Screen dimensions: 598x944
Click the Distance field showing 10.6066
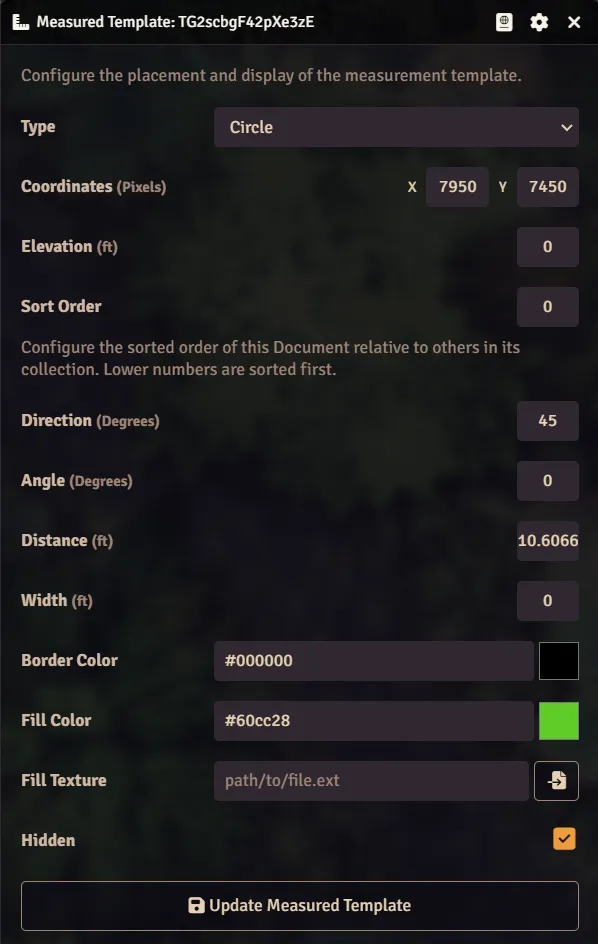click(547, 541)
